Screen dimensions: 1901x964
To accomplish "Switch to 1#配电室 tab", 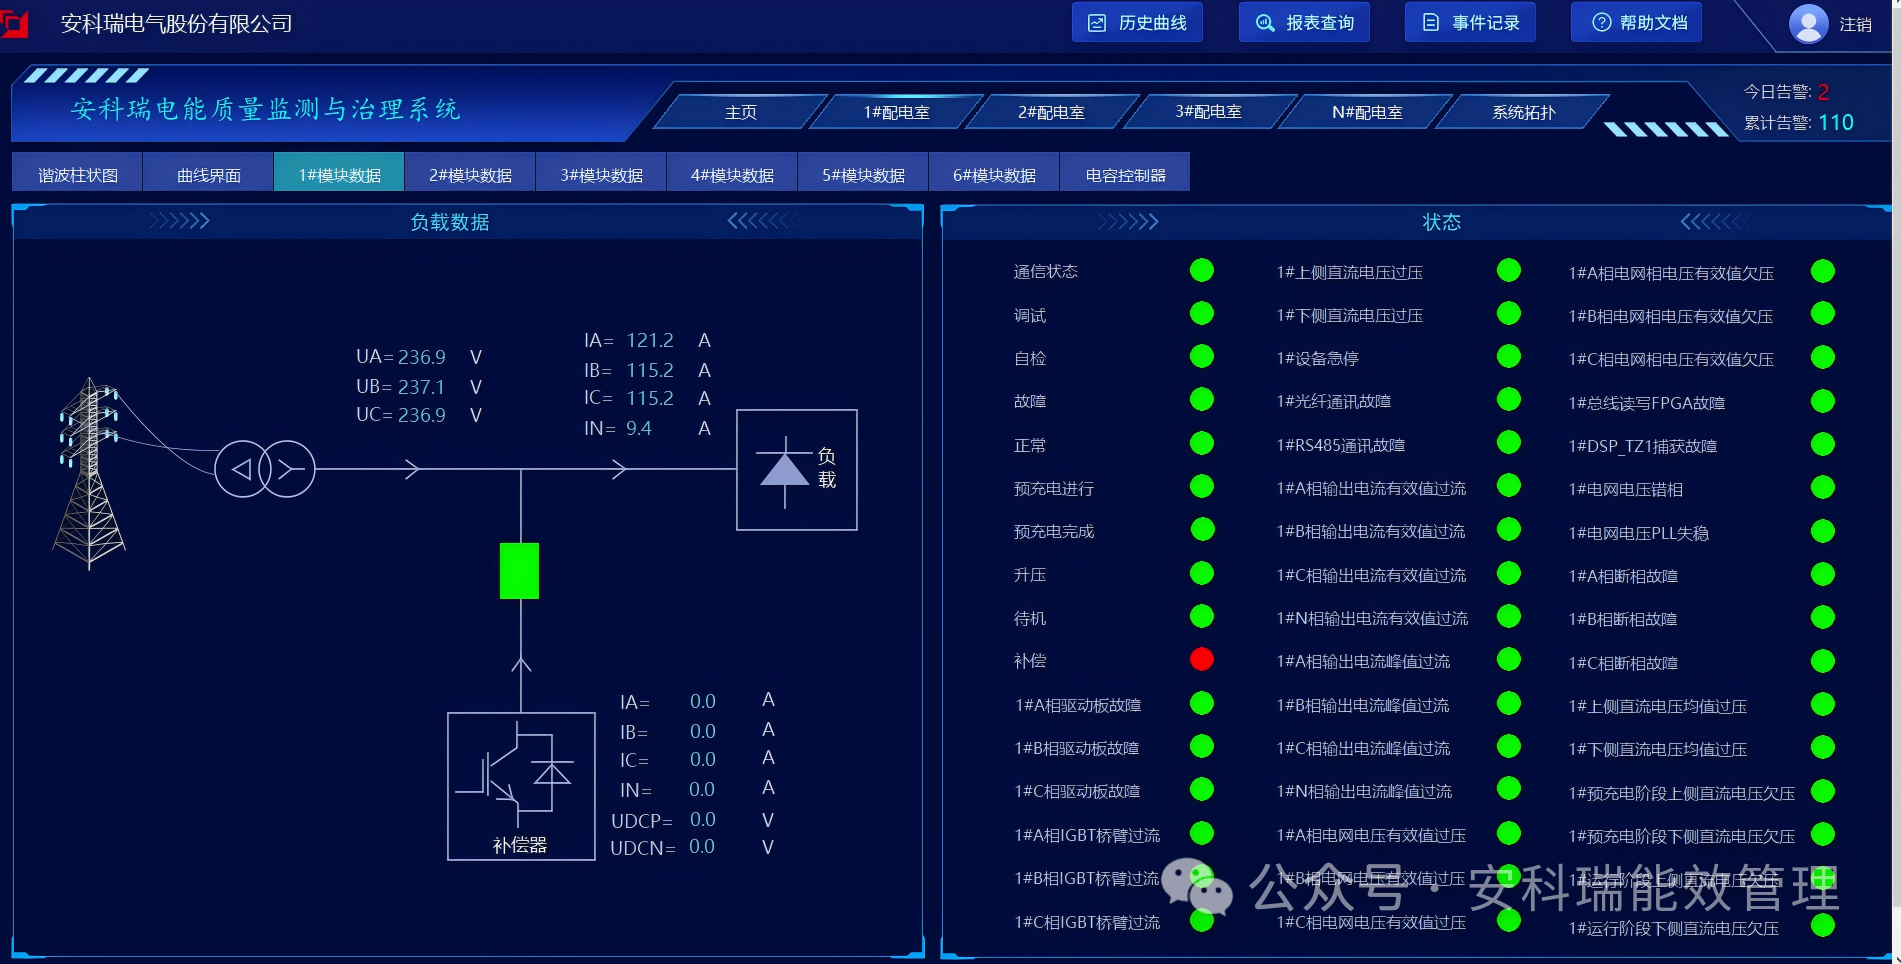I will 897,112.
